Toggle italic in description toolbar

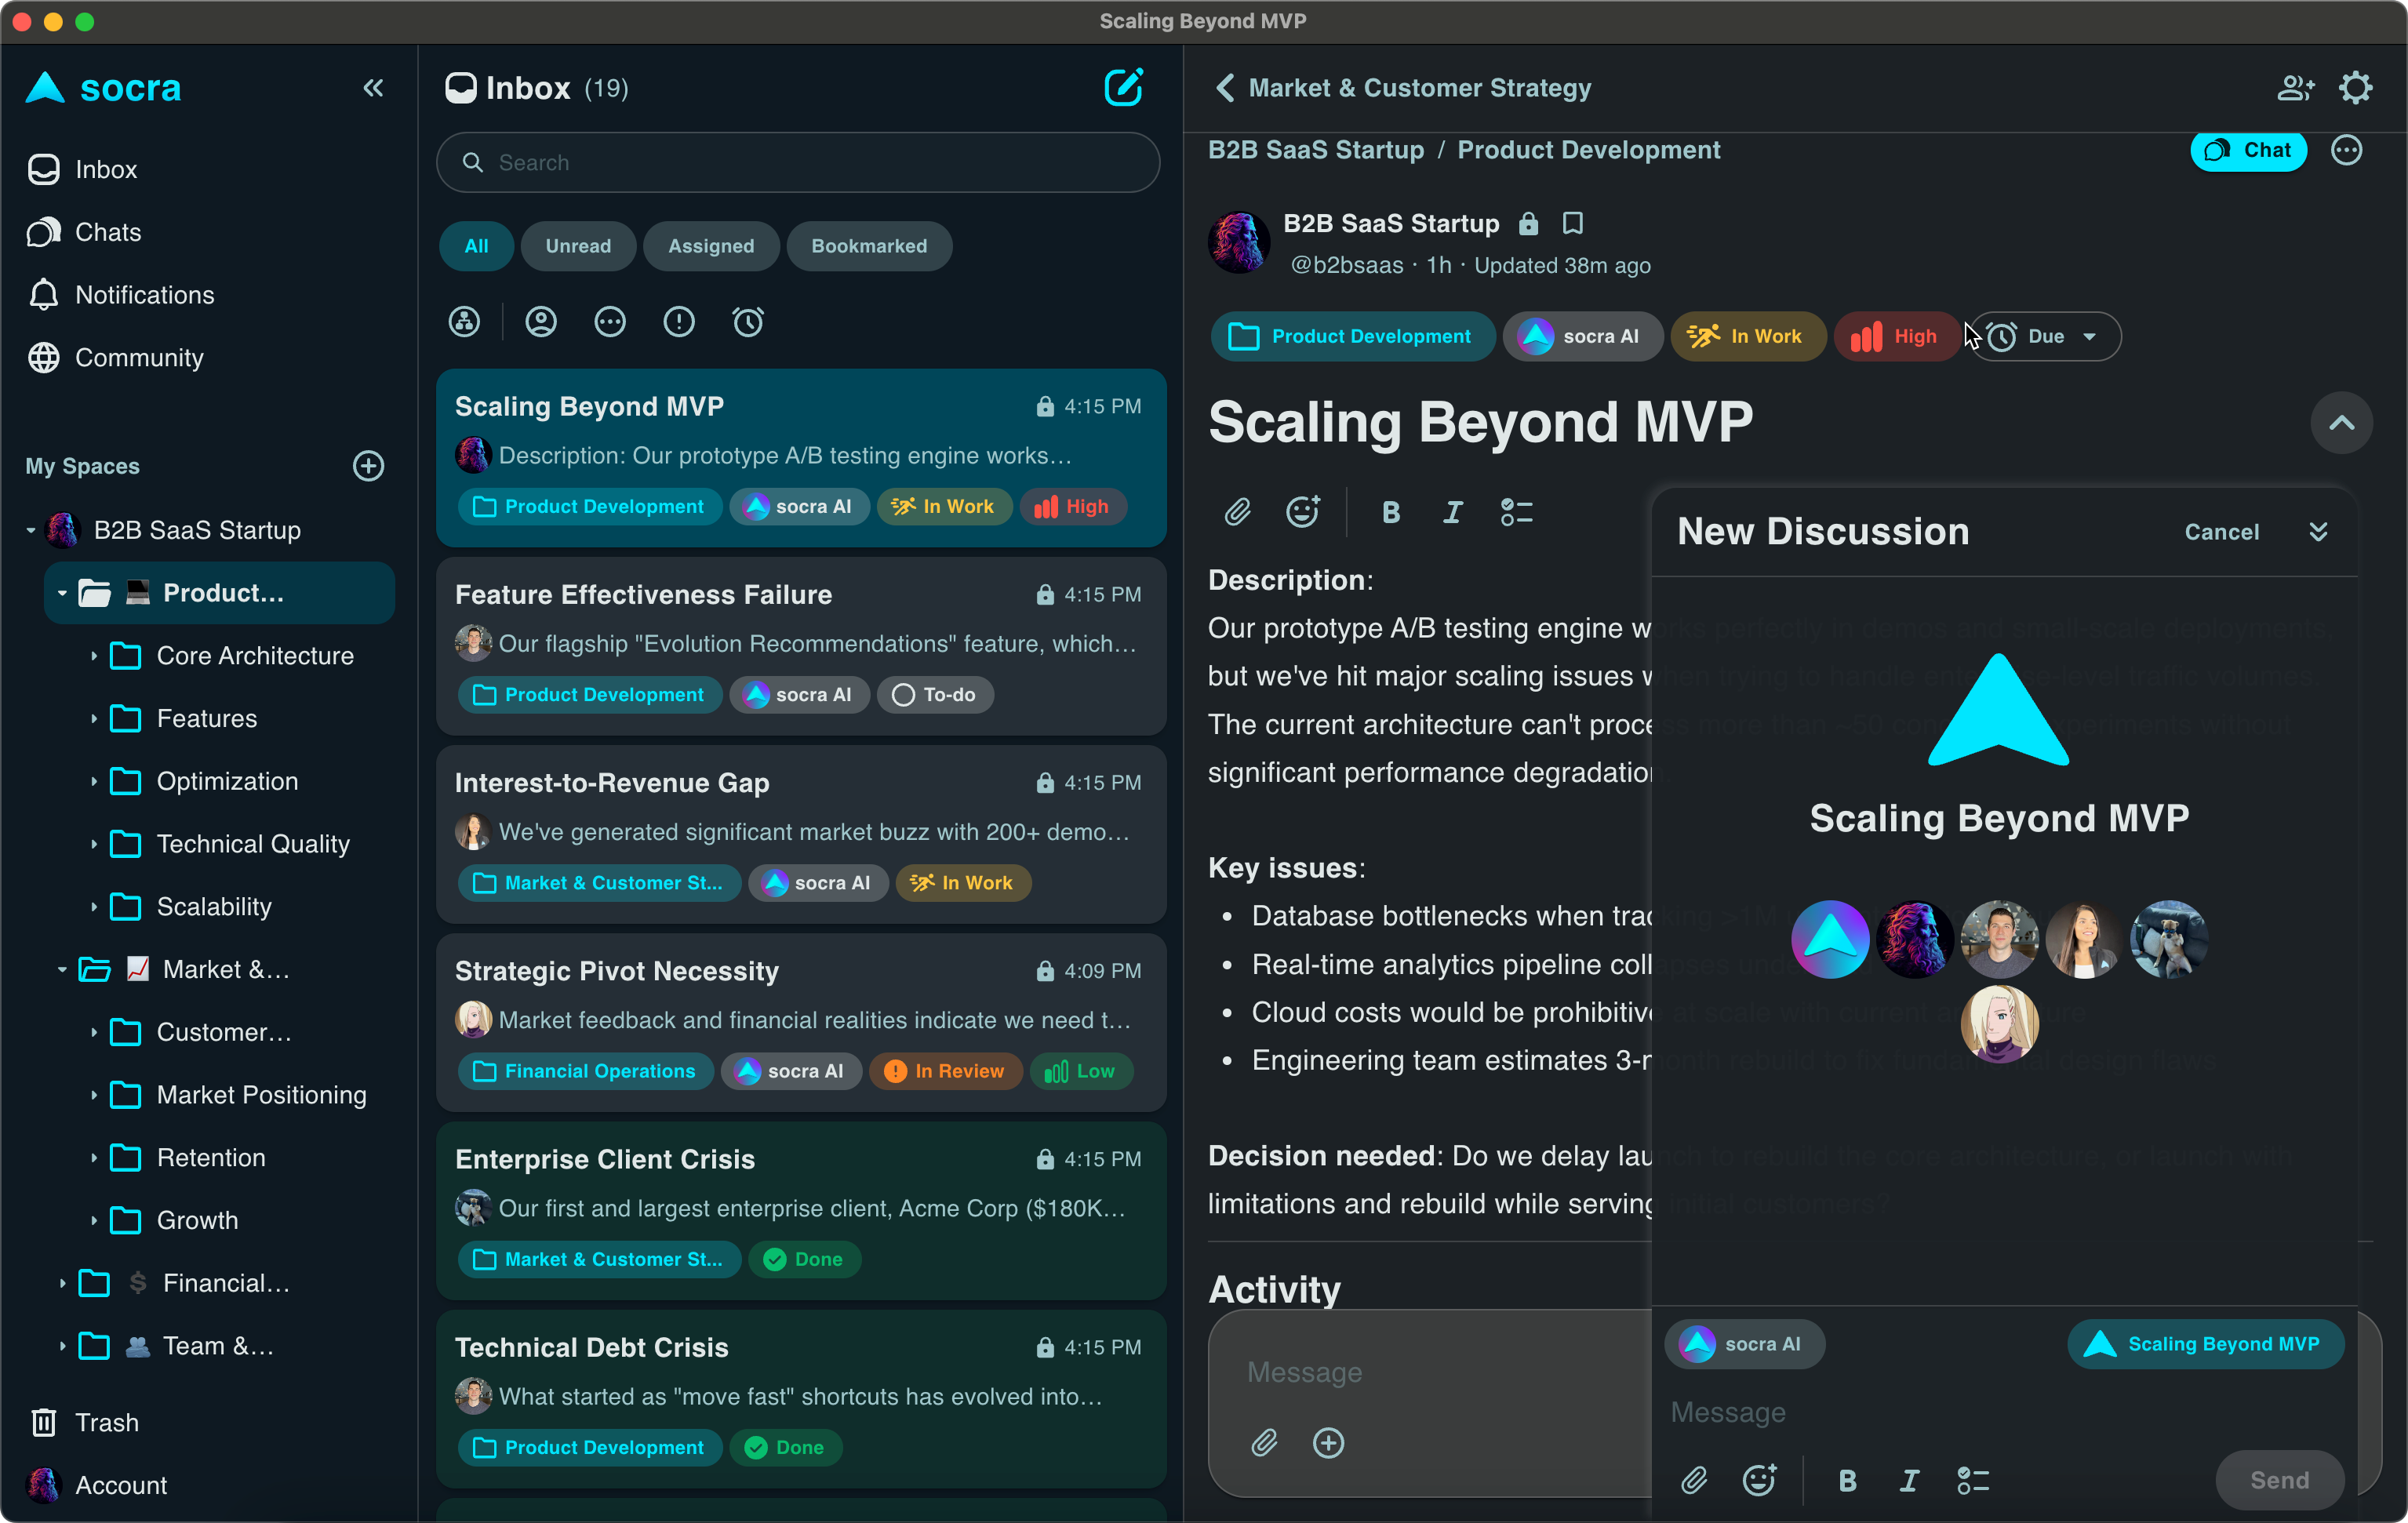1453,512
